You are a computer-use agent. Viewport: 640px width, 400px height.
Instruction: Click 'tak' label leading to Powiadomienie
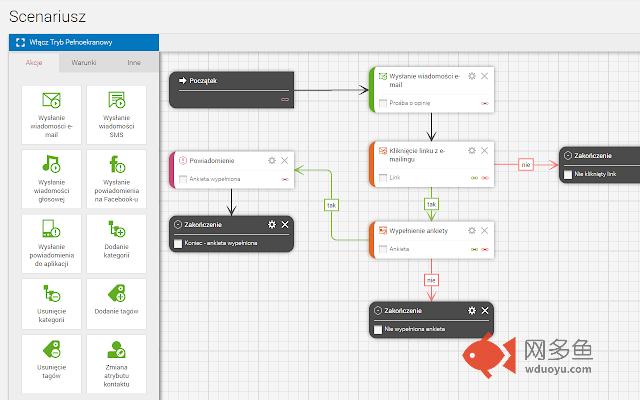[x=331, y=205]
